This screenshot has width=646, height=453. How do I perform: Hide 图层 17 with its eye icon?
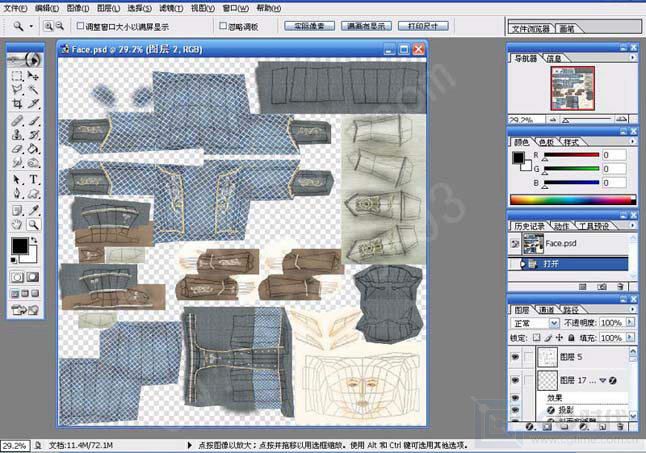515,380
